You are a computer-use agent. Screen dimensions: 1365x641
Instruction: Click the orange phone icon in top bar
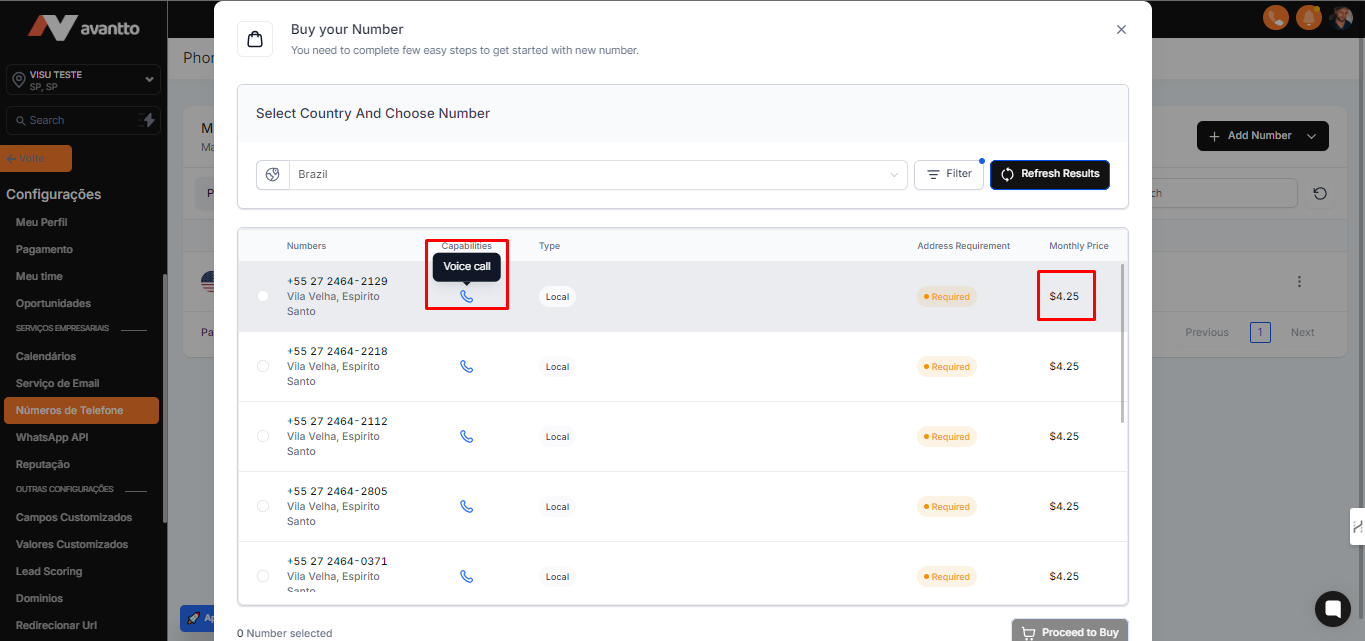point(1275,17)
